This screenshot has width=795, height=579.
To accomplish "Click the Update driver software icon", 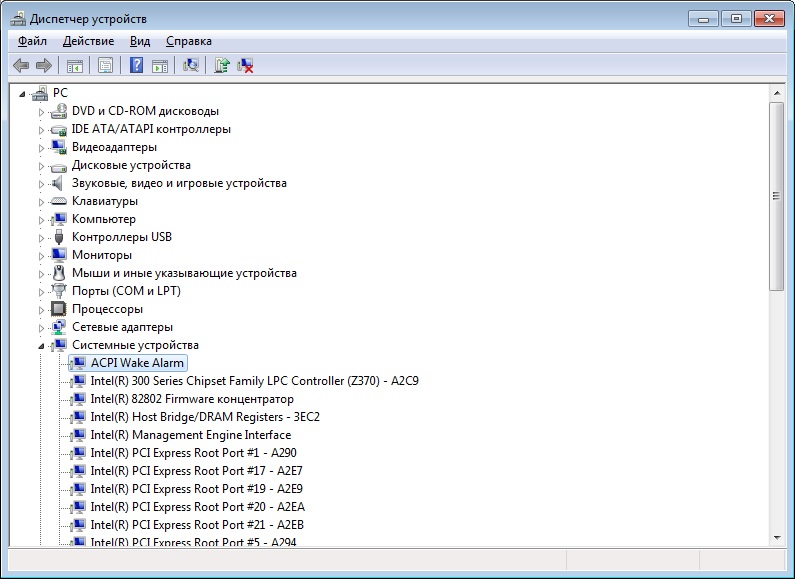I will (222, 65).
